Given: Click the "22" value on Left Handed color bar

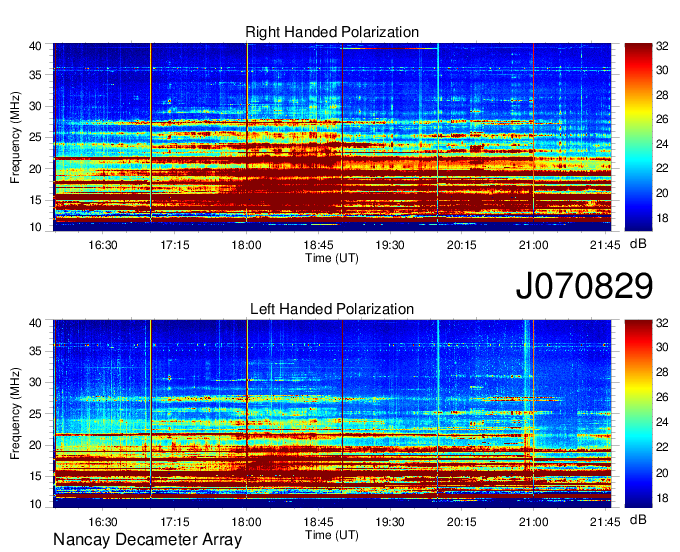Looking at the screenshot, I should (662, 447).
